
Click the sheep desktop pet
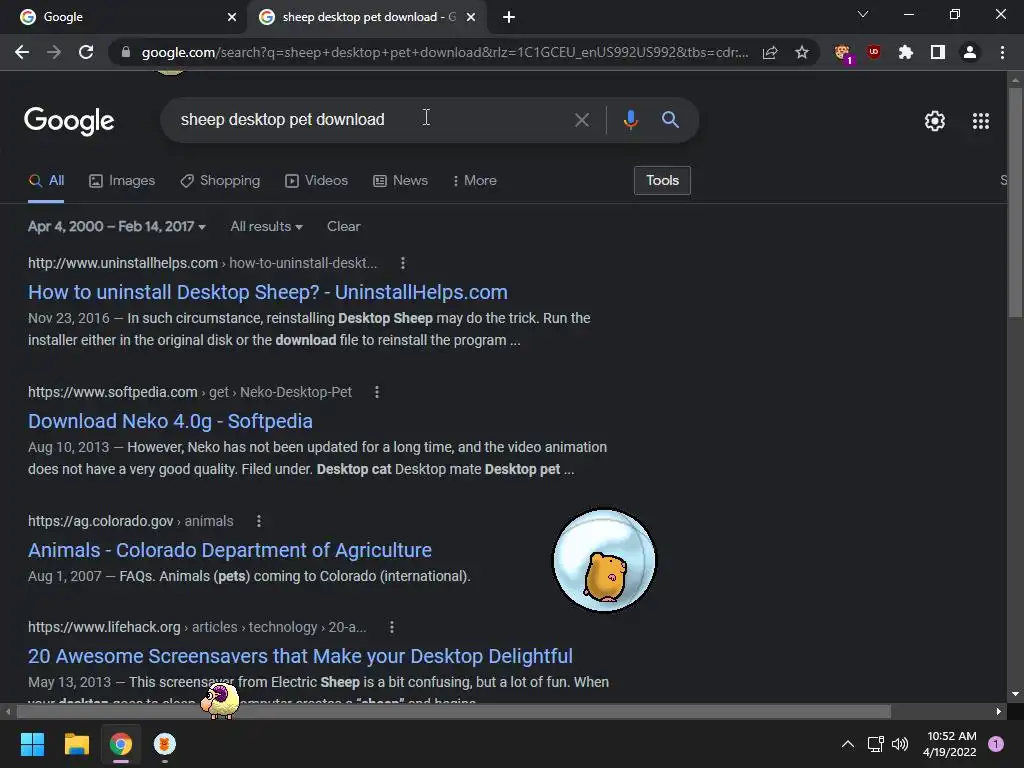pos(220,700)
